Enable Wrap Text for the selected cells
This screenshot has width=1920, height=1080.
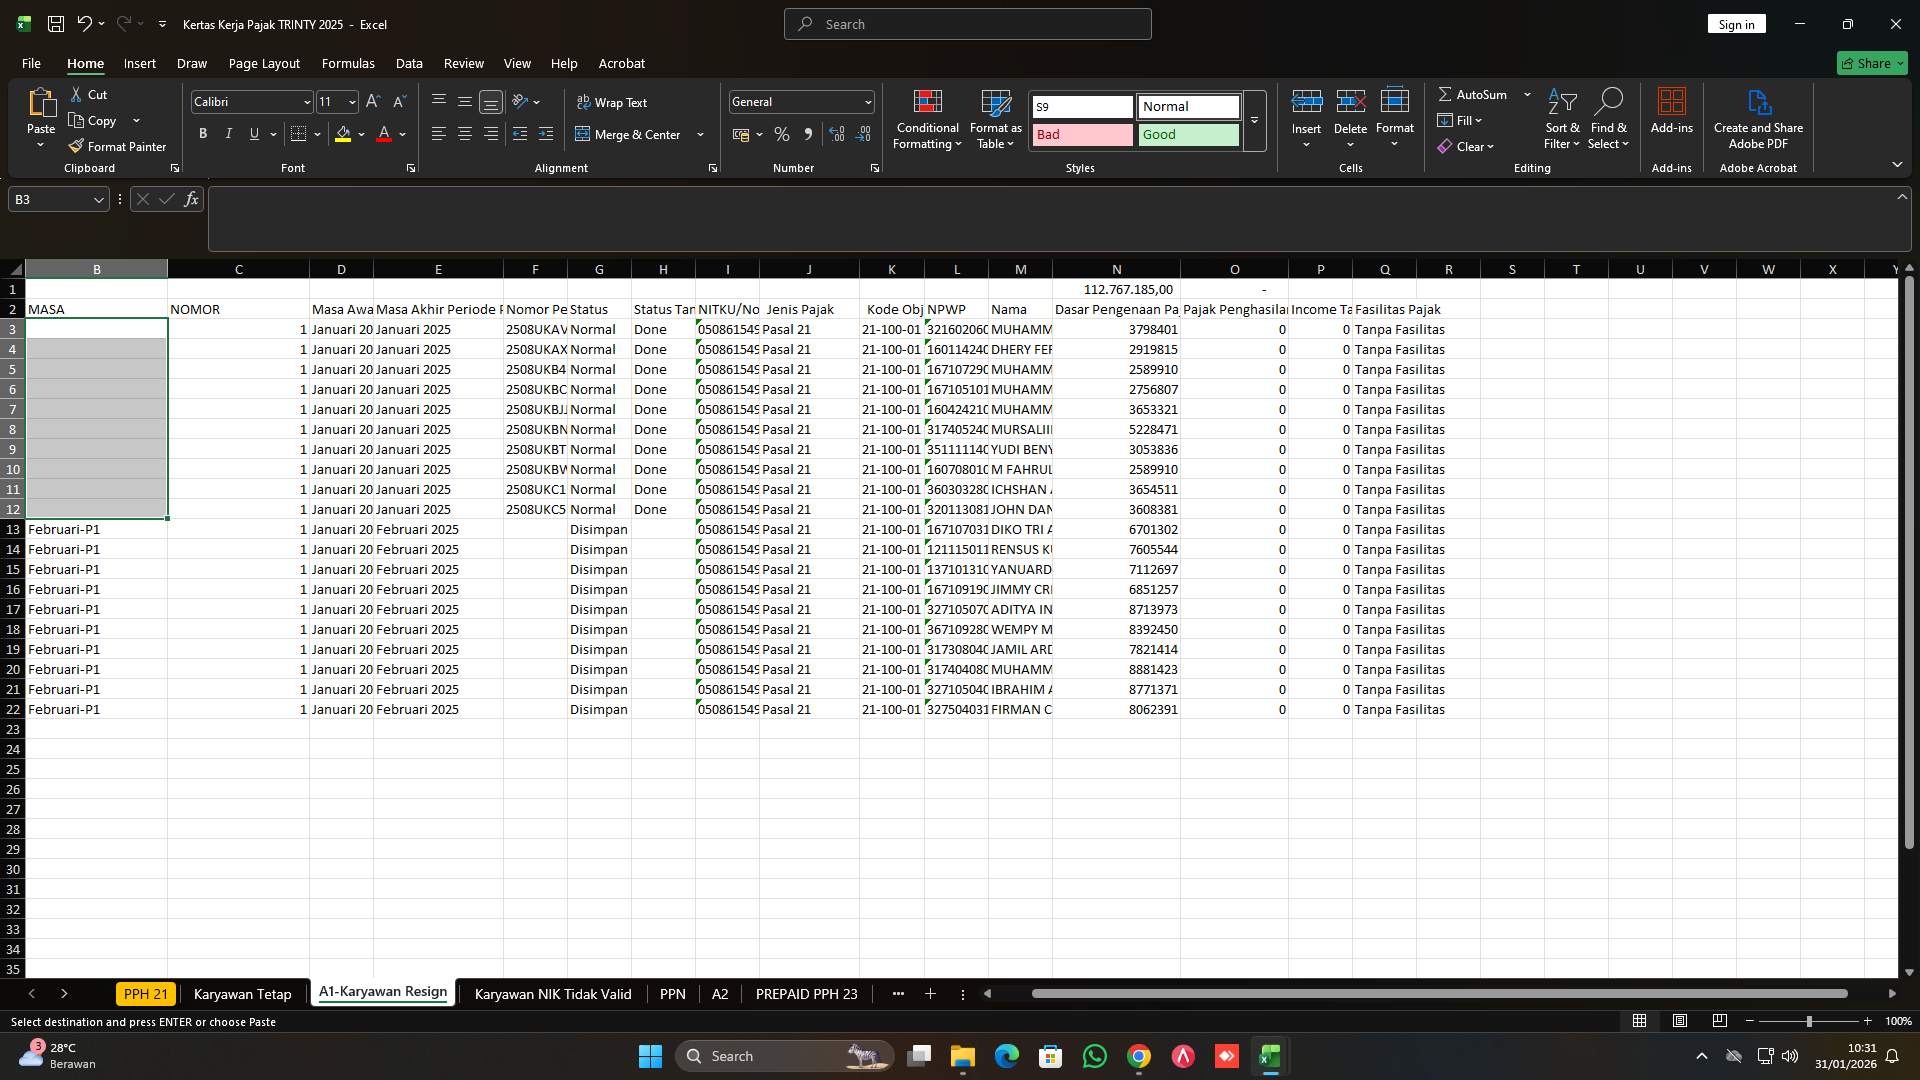click(613, 101)
